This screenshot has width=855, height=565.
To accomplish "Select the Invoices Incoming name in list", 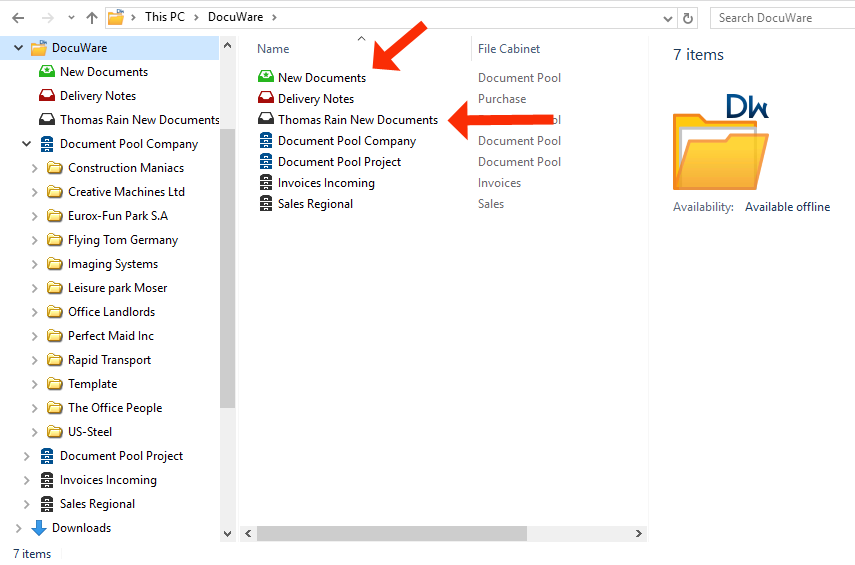I will tap(326, 183).
